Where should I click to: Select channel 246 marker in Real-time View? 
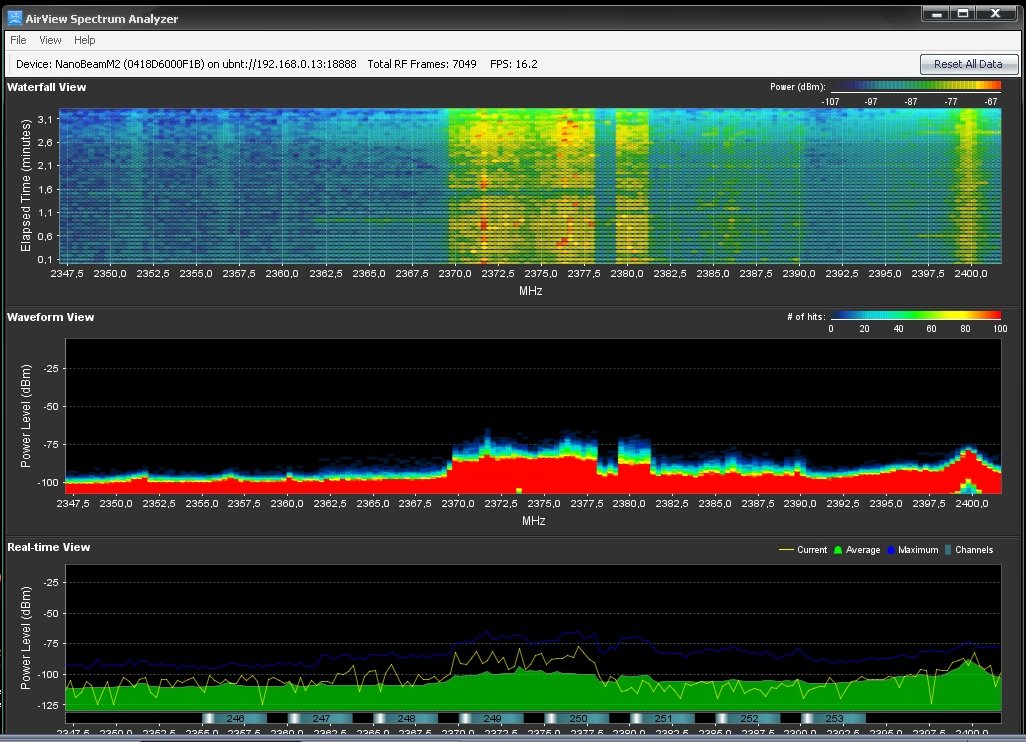[x=235, y=718]
